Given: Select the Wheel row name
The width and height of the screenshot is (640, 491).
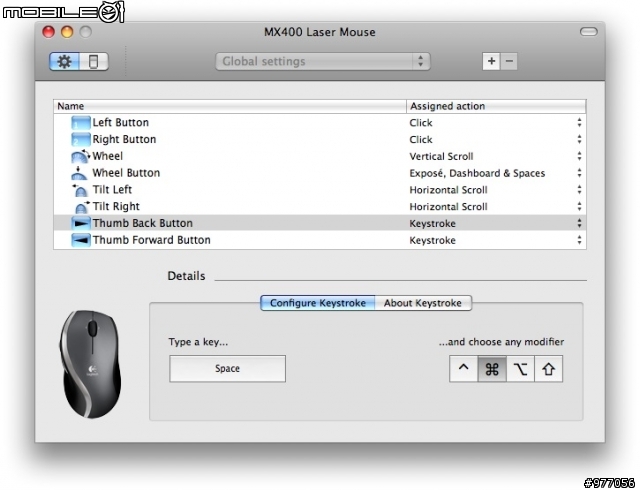Looking at the screenshot, I should 107,156.
